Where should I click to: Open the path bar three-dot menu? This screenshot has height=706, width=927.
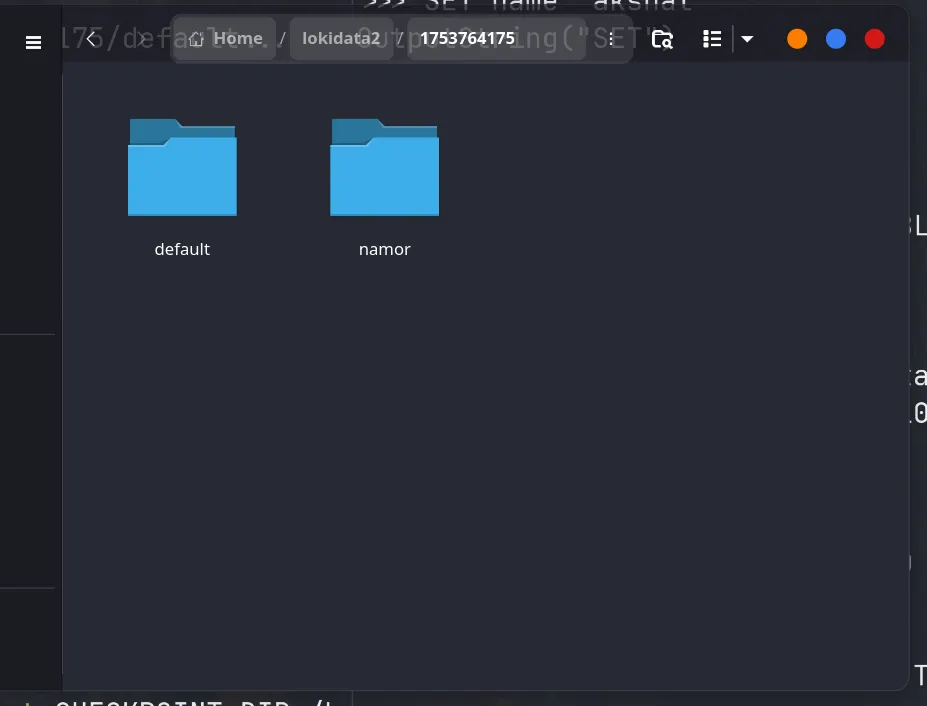(x=611, y=39)
